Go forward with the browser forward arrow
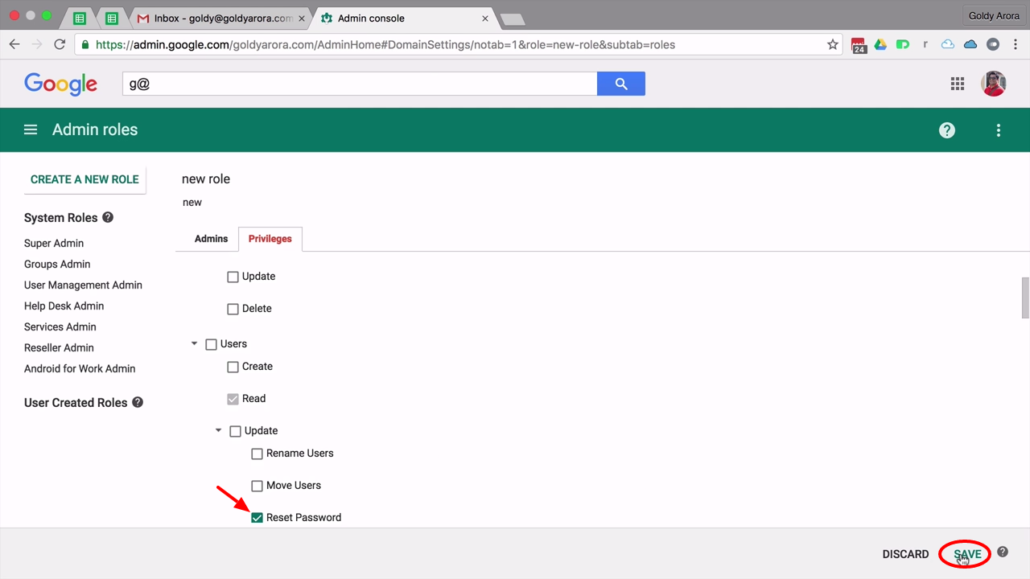The width and height of the screenshot is (1030, 579). [x=37, y=45]
